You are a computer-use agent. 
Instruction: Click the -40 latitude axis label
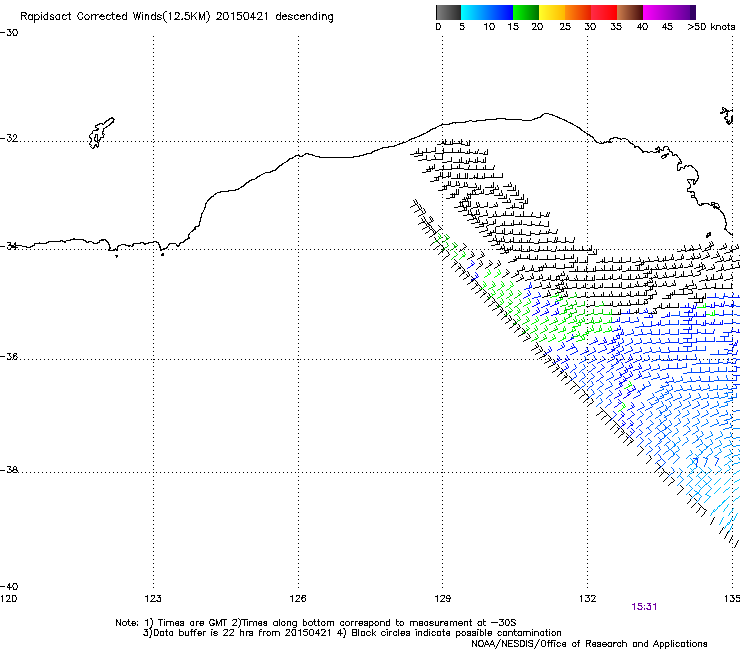[x=9, y=586]
